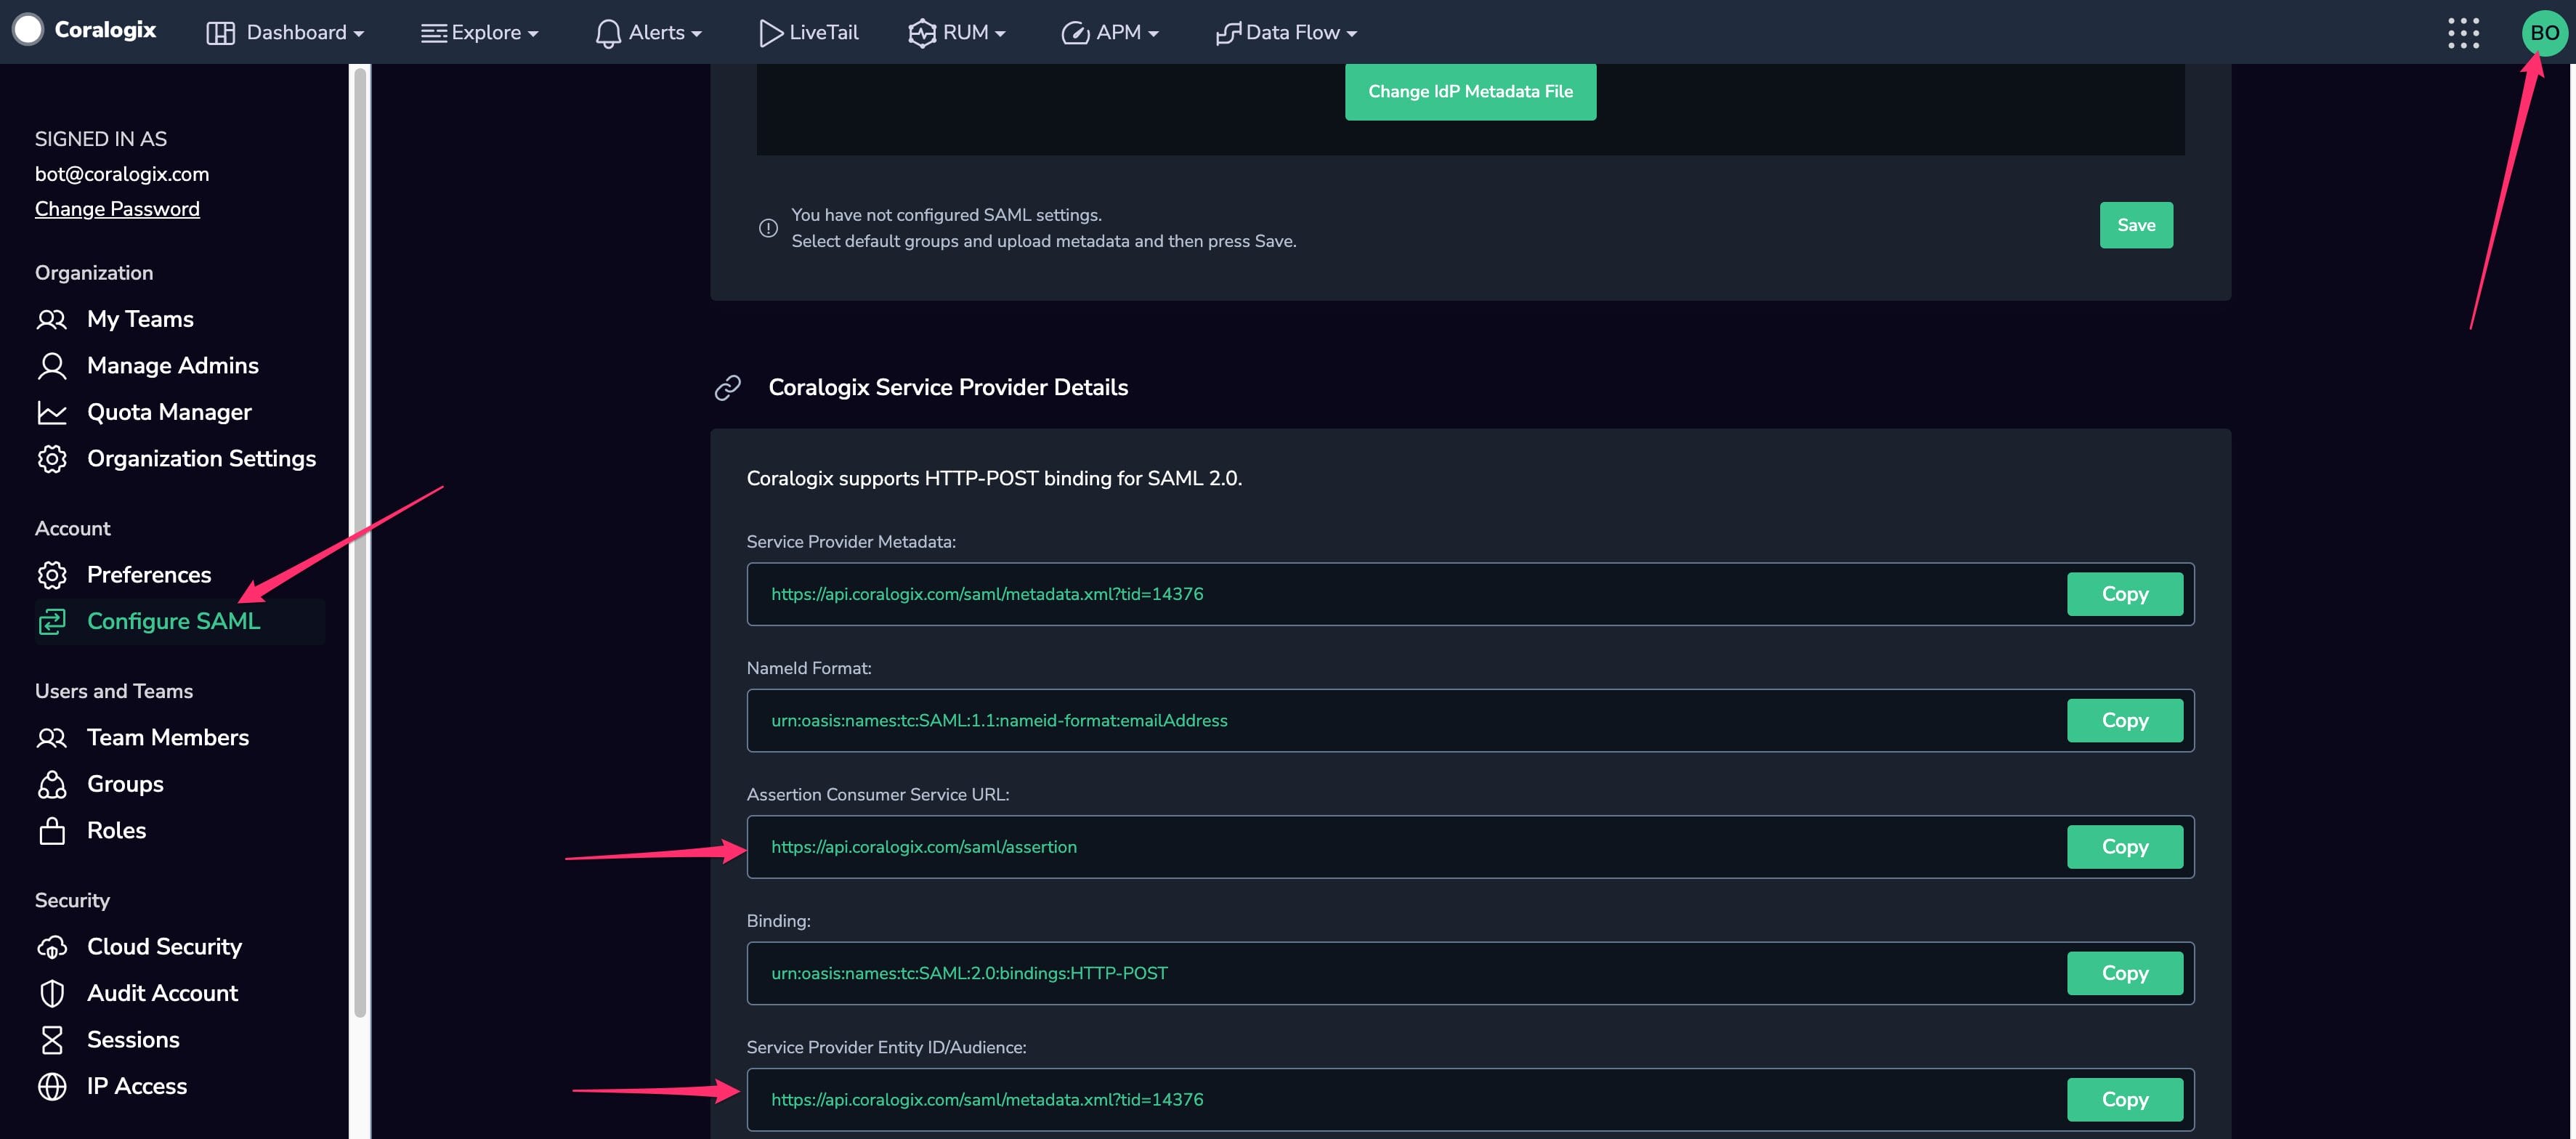Click the Service Provider Metadata URL field
The height and width of the screenshot is (1139, 2576).
(1470, 594)
